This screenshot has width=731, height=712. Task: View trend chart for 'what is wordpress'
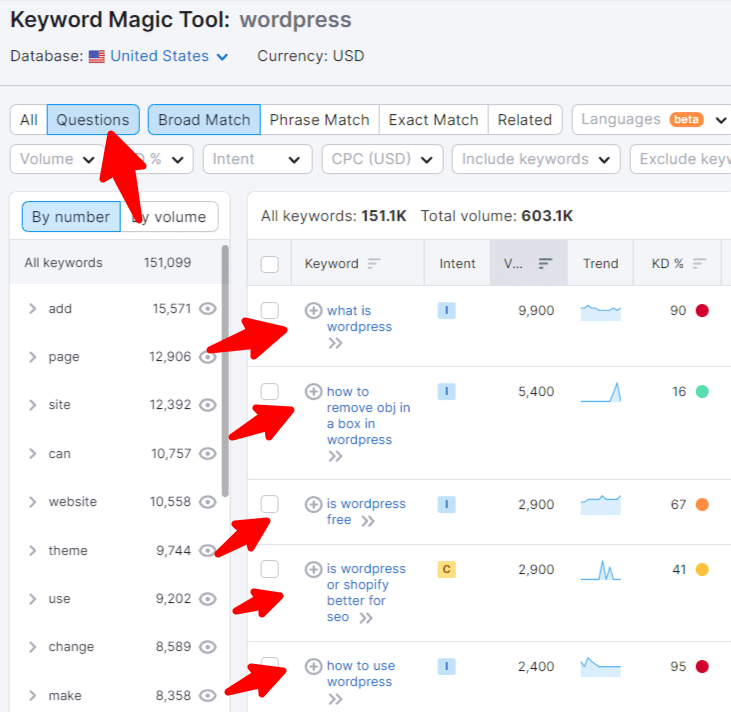[x=600, y=312]
